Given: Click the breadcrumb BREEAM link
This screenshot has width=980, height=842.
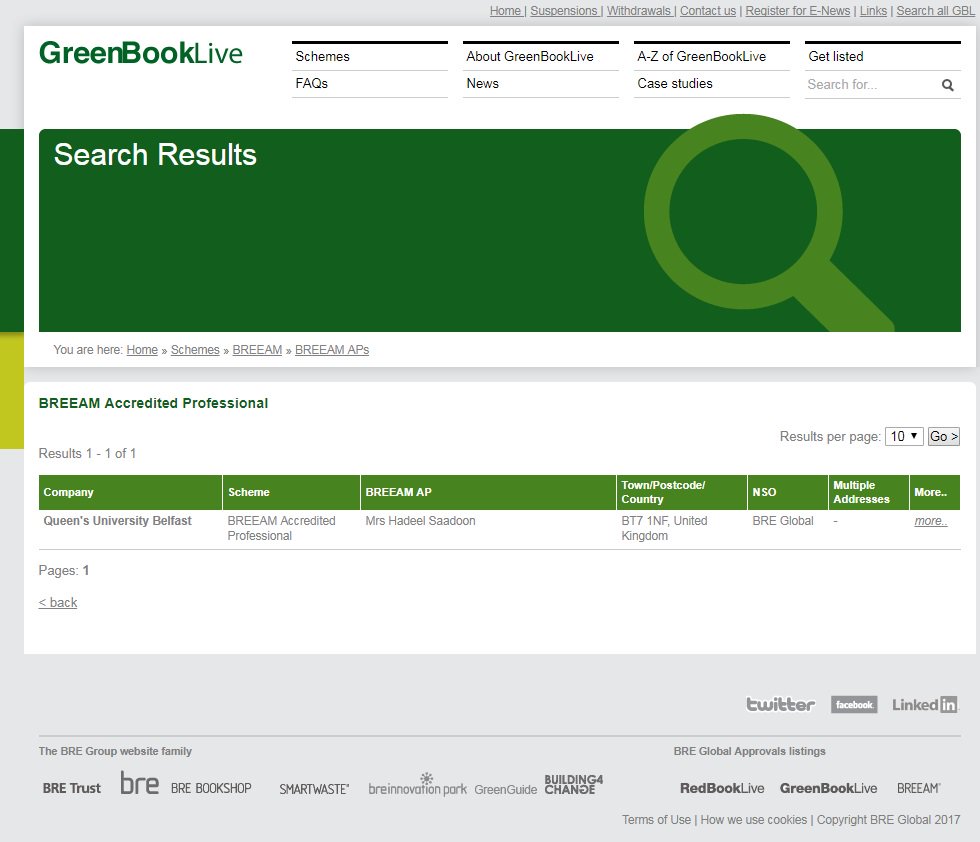Looking at the screenshot, I should click(257, 350).
